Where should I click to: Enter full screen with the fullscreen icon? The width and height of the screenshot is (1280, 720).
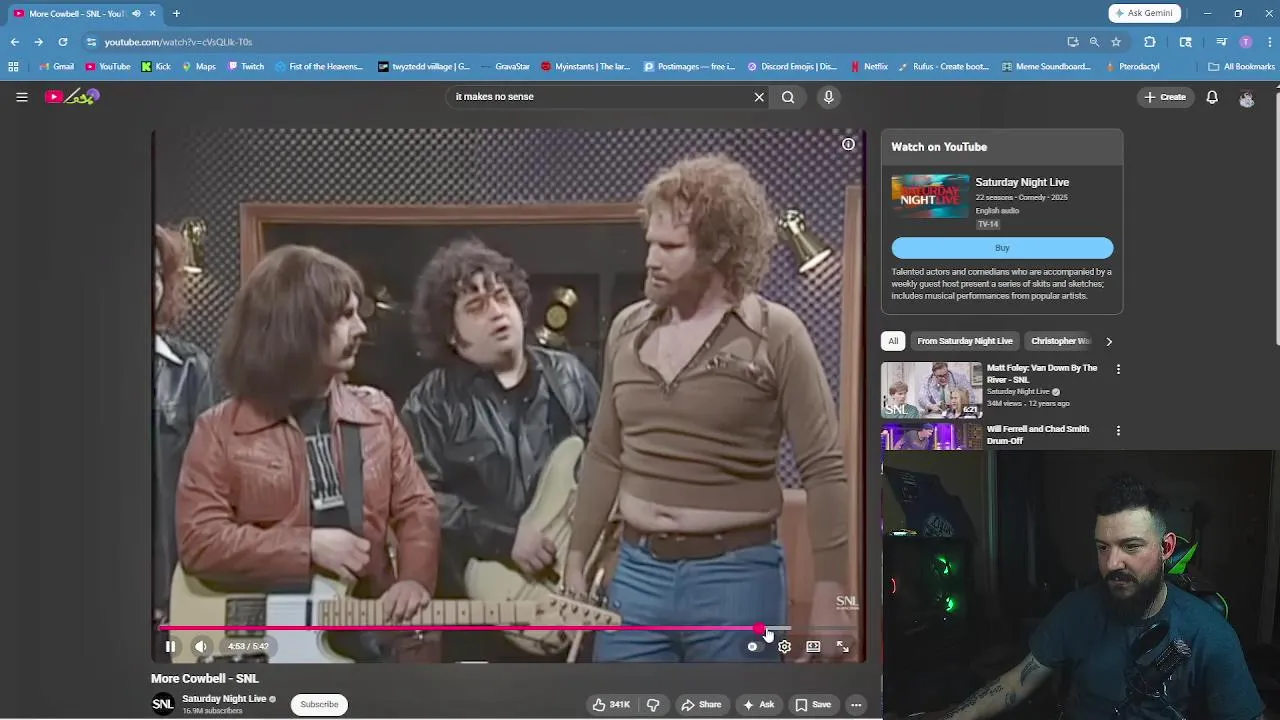(842, 647)
